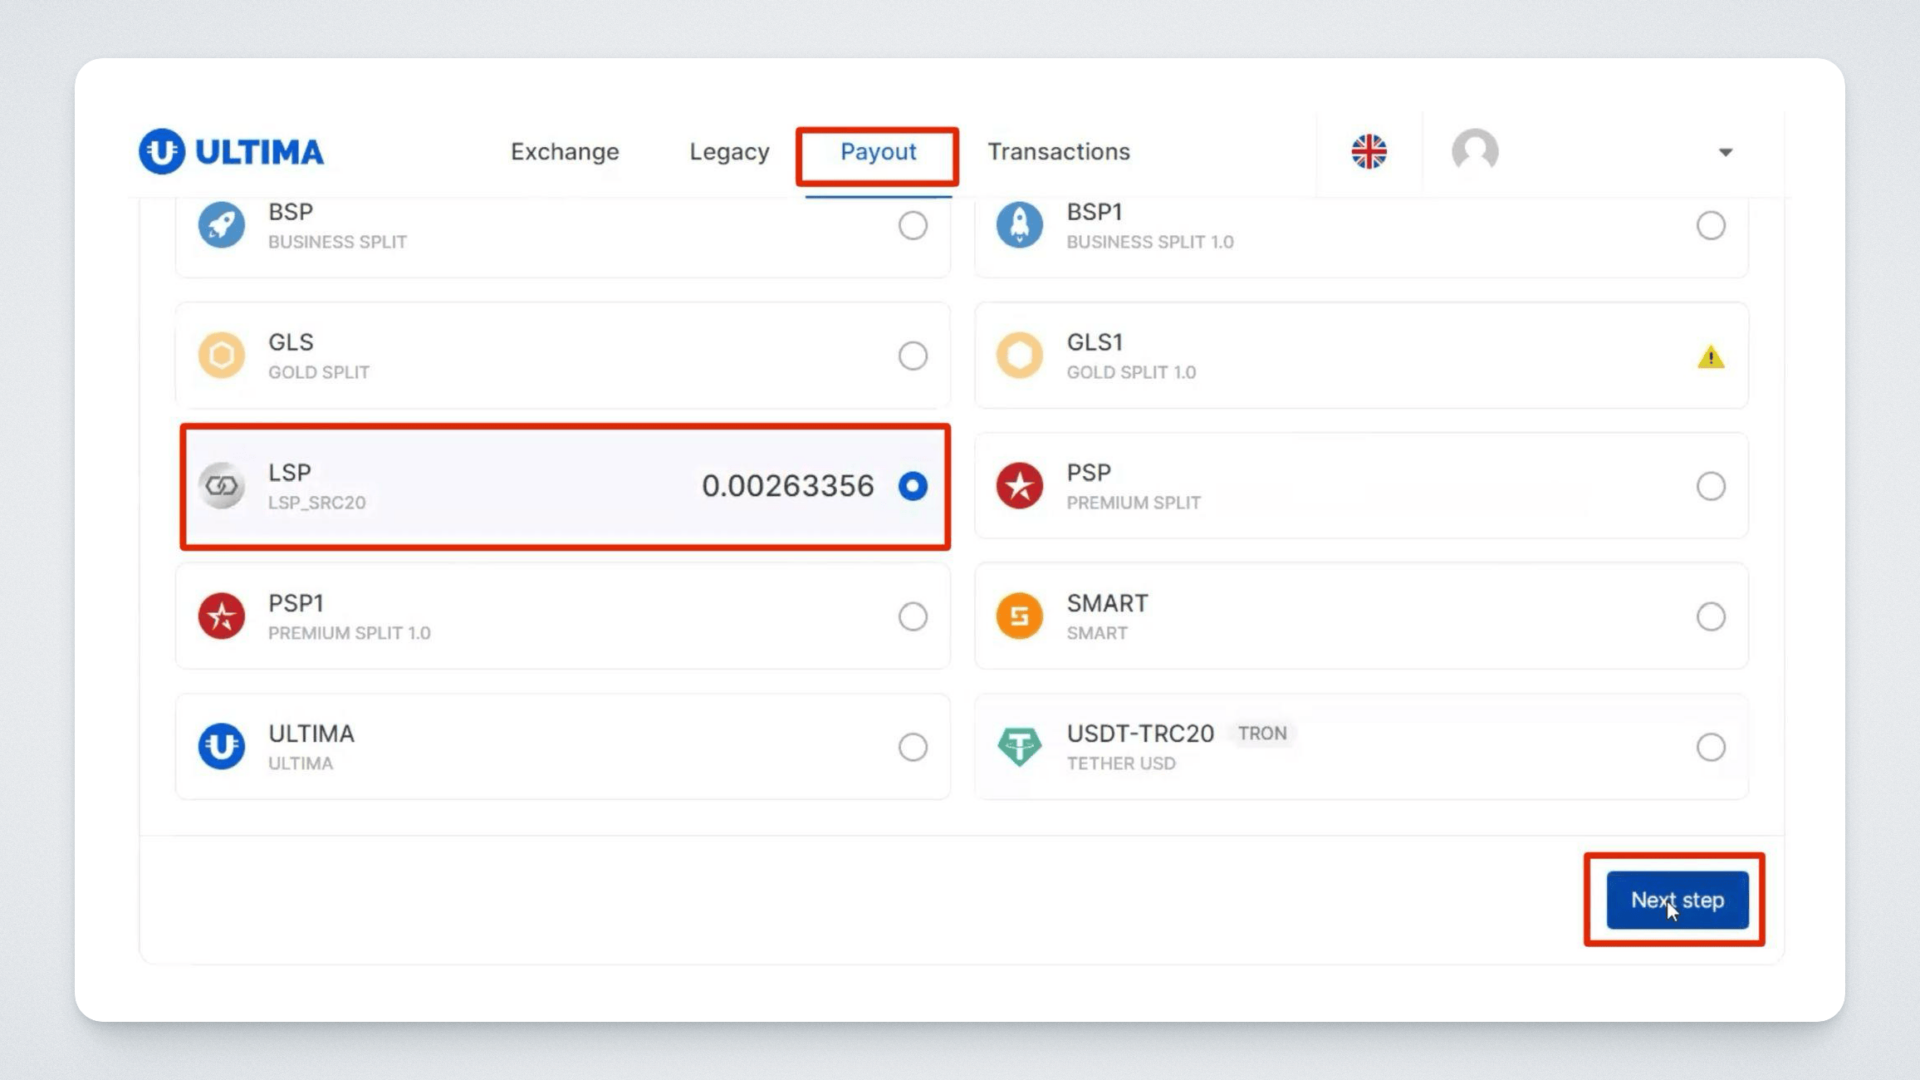Select the ULTIMA coin radio button
Image resolution: width=1920 pixels, height=1080 pixels.
coord(912,747)
